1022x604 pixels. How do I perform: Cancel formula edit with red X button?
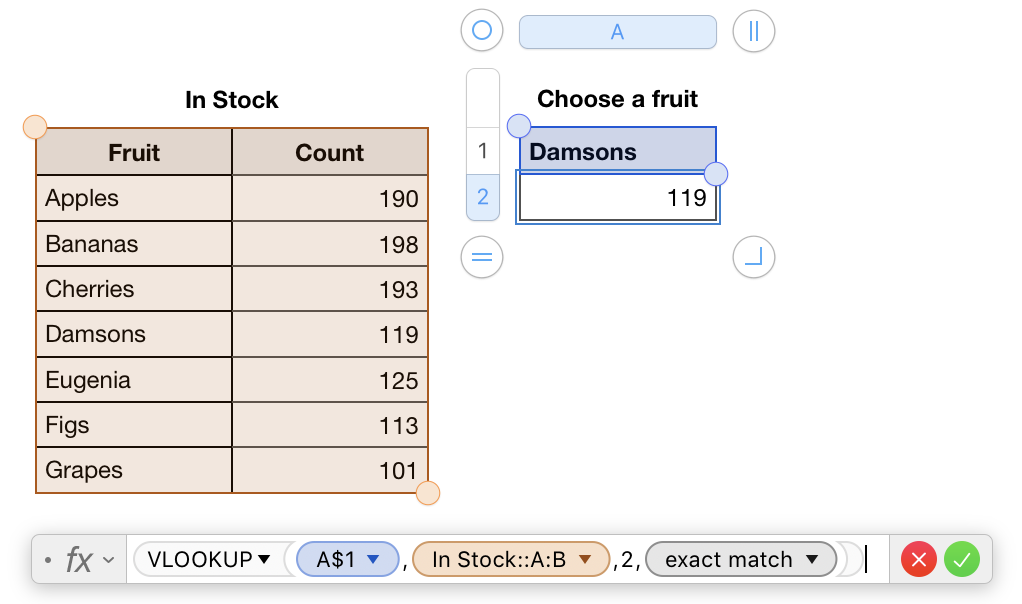pos(918,560)
